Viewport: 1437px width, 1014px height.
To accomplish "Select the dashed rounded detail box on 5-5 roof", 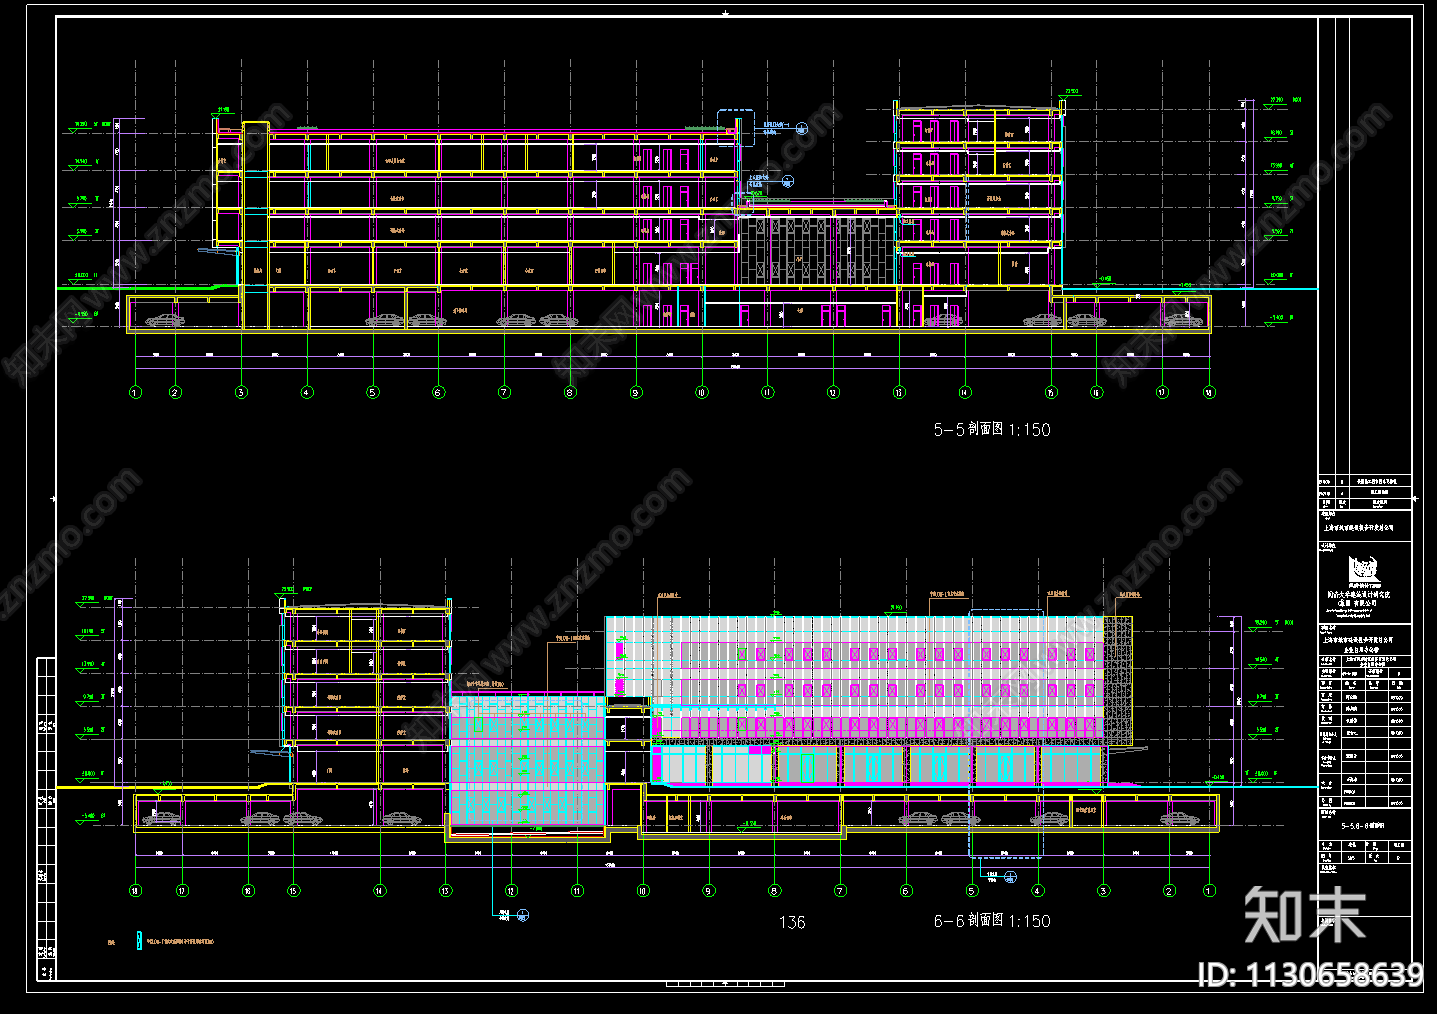I will tap(736, 128).
